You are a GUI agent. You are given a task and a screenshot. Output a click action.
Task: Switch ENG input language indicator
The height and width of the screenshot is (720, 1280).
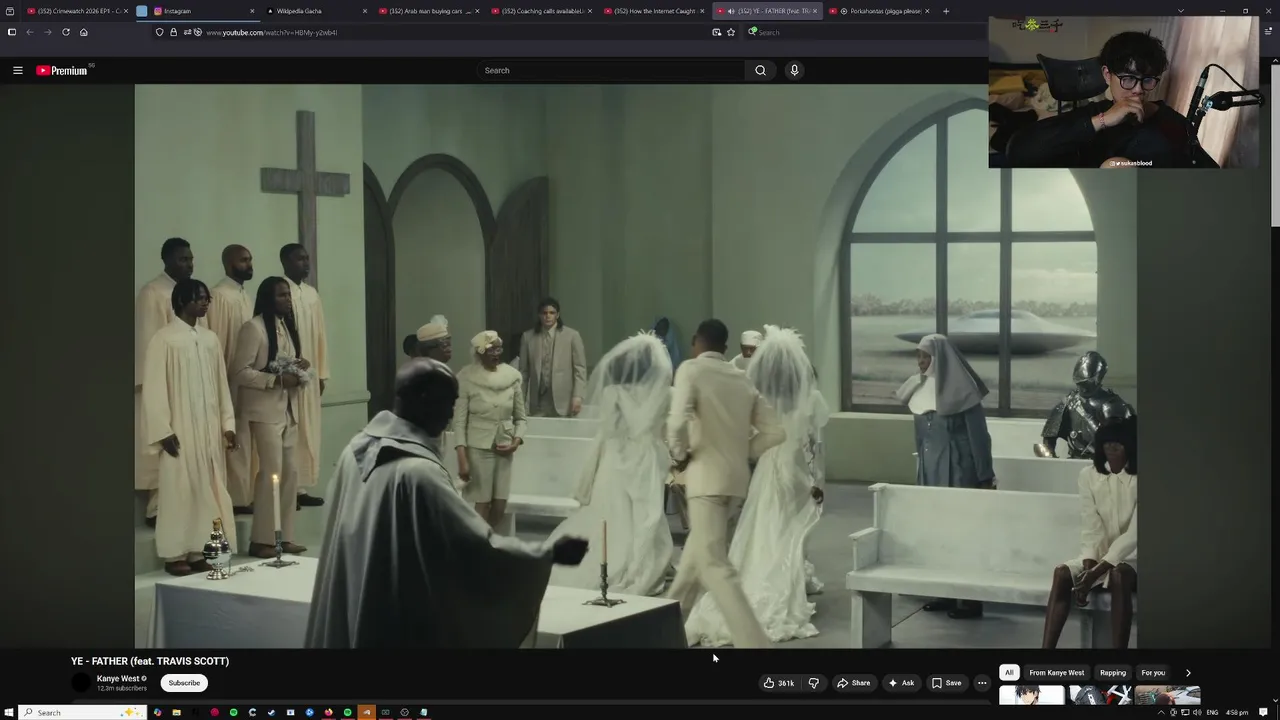coord(1212,712)
